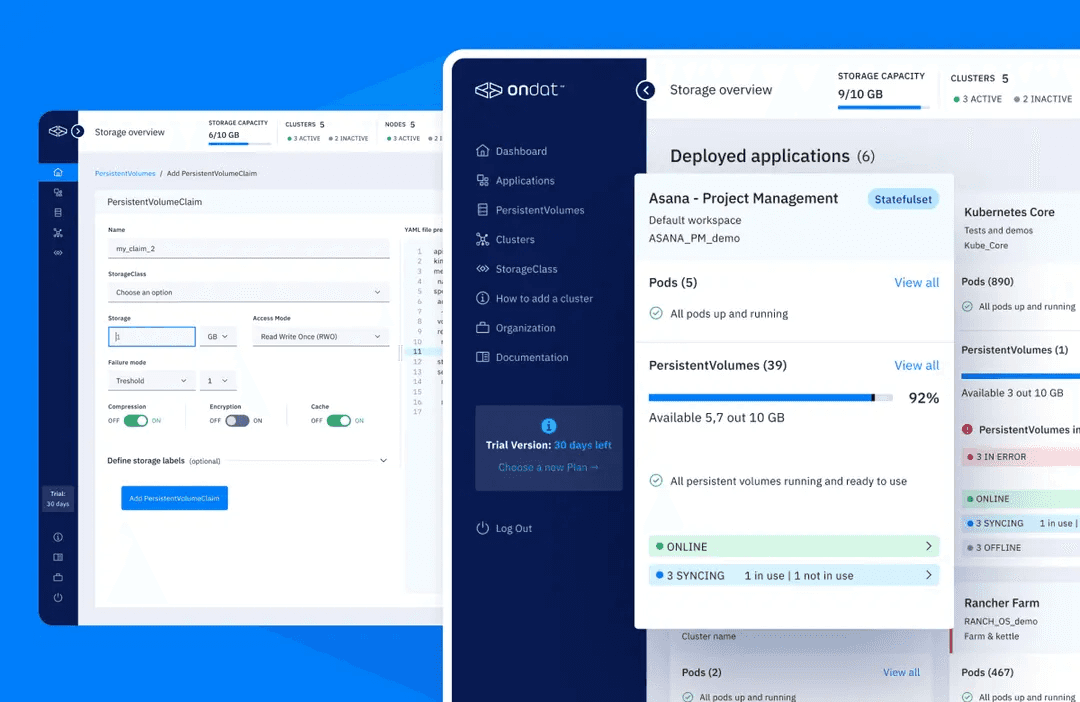
Task: Open the StorageClass Choose an option dropdown
Action: (x=248, y=292)
